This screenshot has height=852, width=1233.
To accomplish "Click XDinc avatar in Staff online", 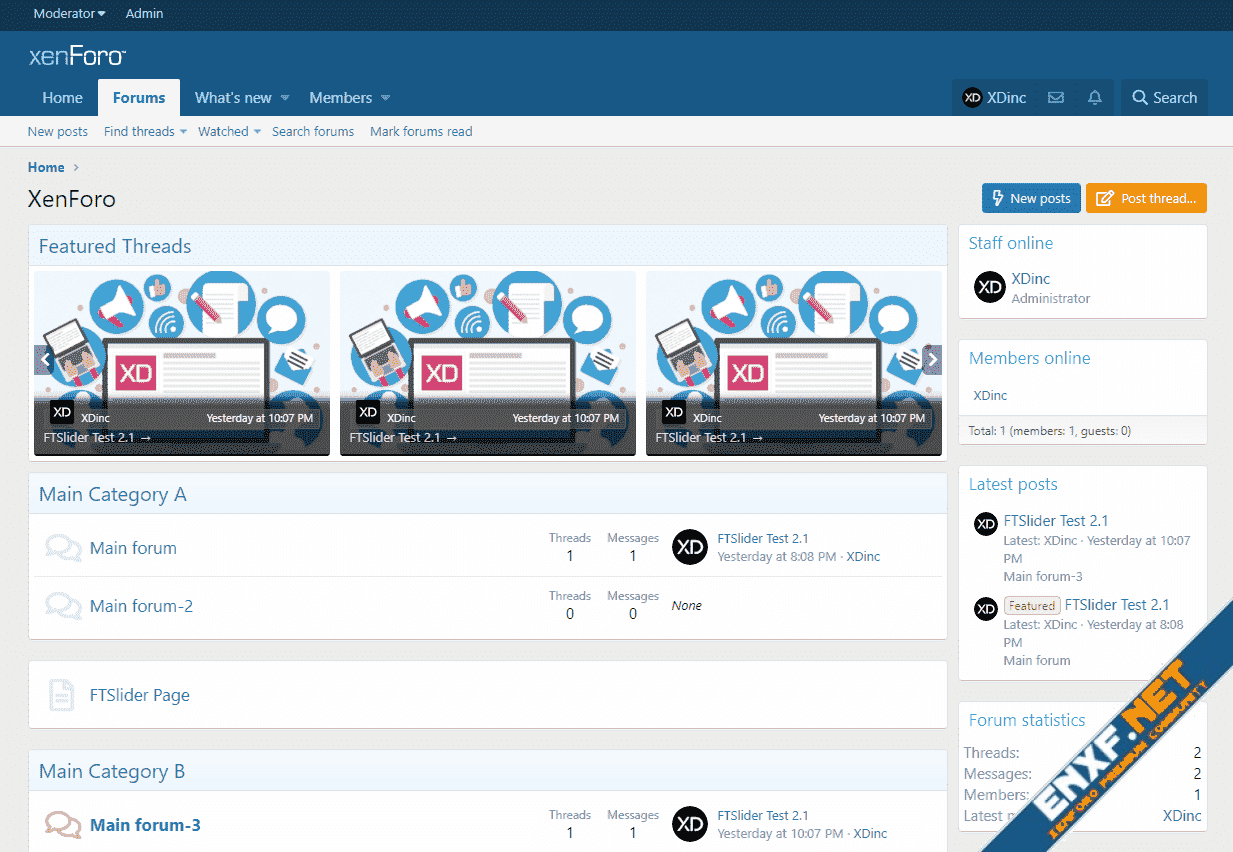I will click(990, 287).
